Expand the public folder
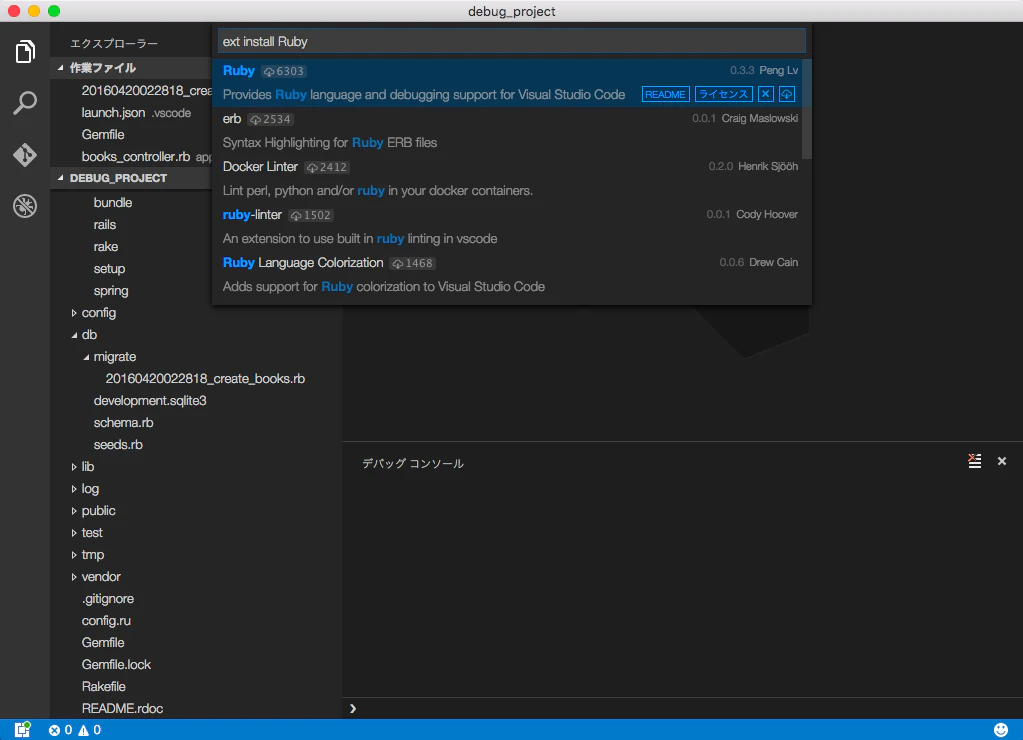Viewport: 1023px width, 740px height. click(x=74, y=511)
